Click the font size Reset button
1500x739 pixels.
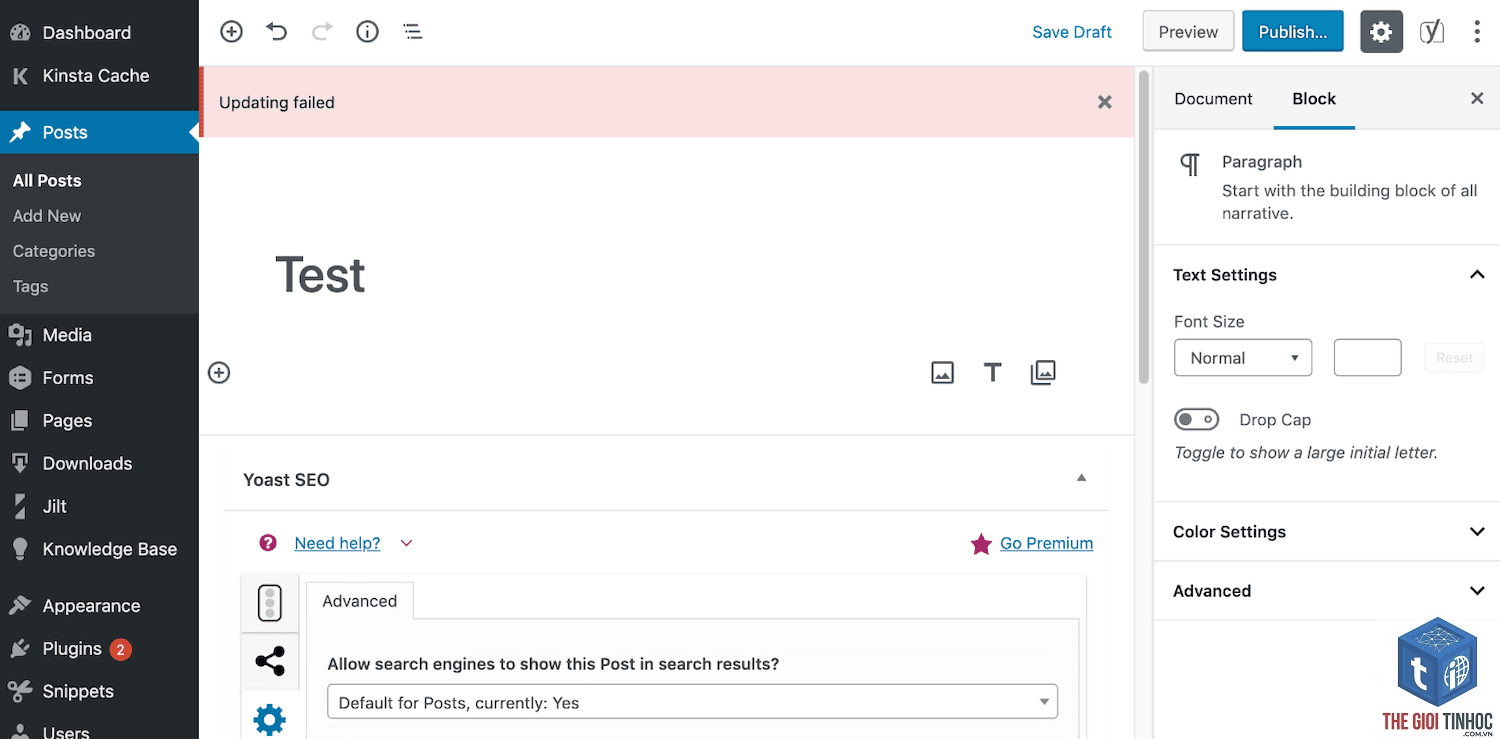[x=1455, y=358]
